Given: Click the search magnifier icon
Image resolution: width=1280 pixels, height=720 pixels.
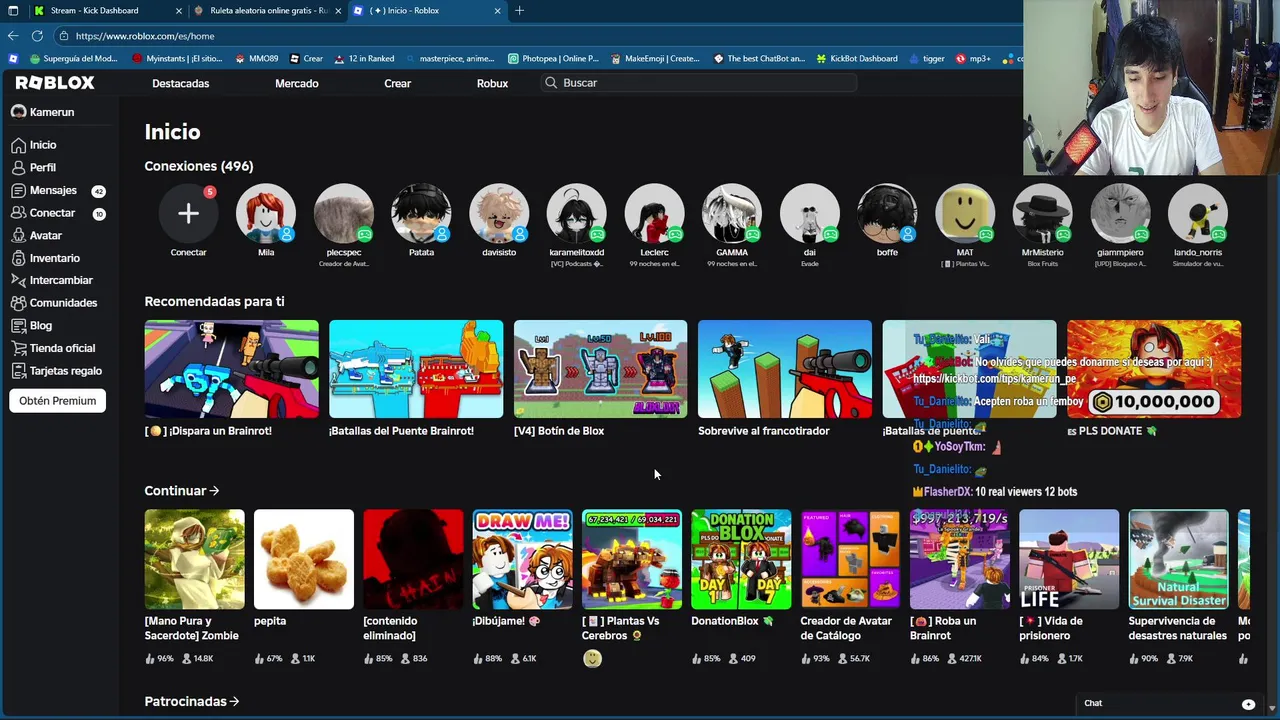Looking at the screenshot, I should (x=551, y=83).
